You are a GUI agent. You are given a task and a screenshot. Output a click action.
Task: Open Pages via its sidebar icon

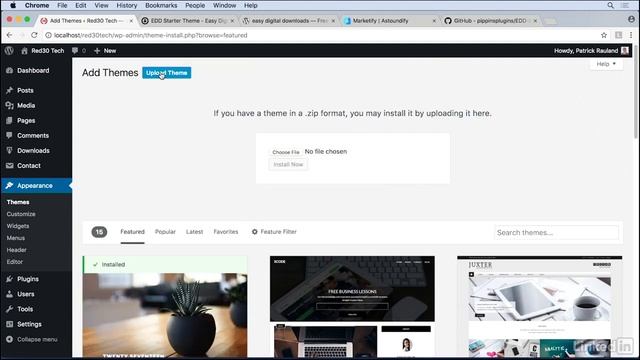pyautogui.click(x=9, y=120)
